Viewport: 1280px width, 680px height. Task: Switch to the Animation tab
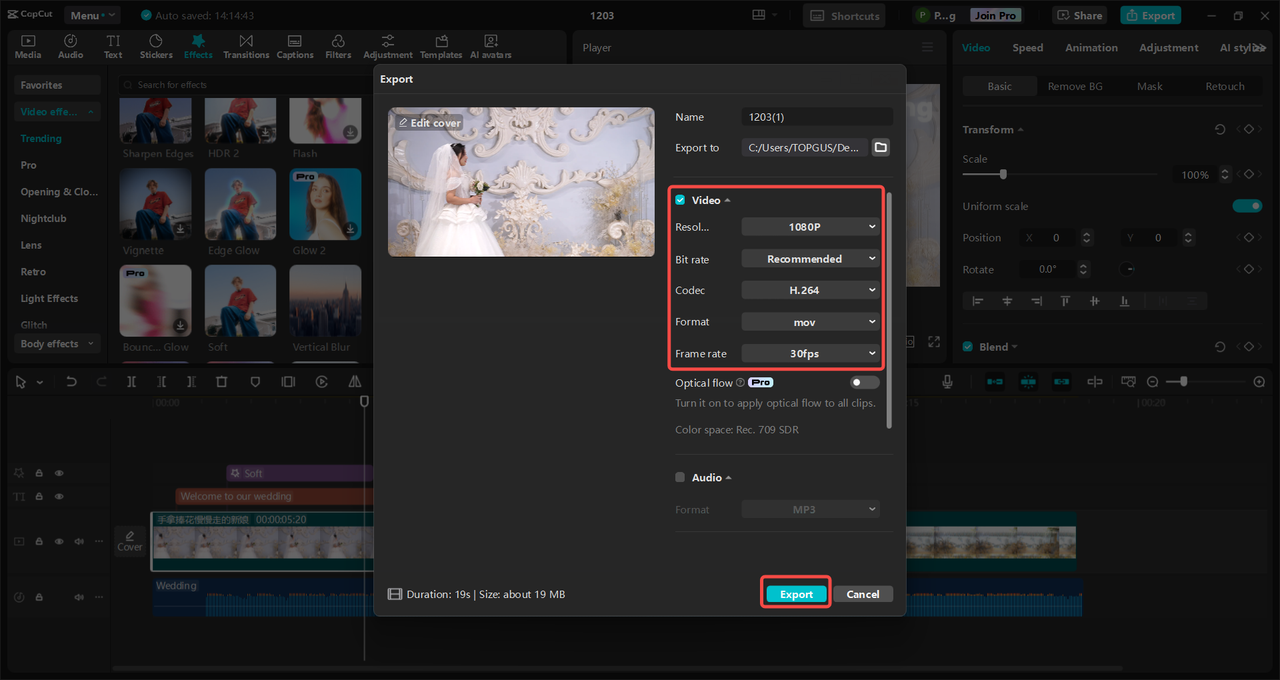pyautogui.click(x=1091, y=48)
